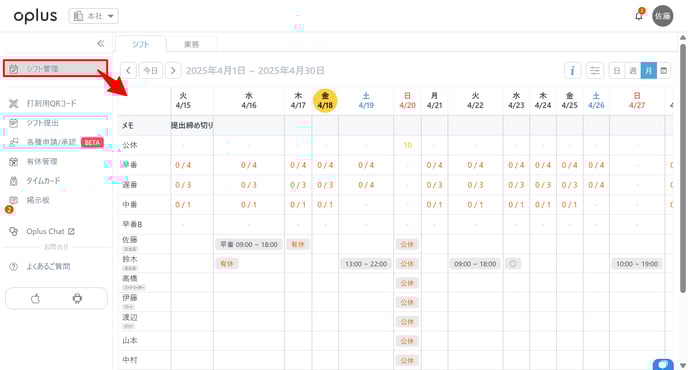Switch to week view (週)
Image resolution: width=688 pixels, height=370 pixels.
click(633, 71)
